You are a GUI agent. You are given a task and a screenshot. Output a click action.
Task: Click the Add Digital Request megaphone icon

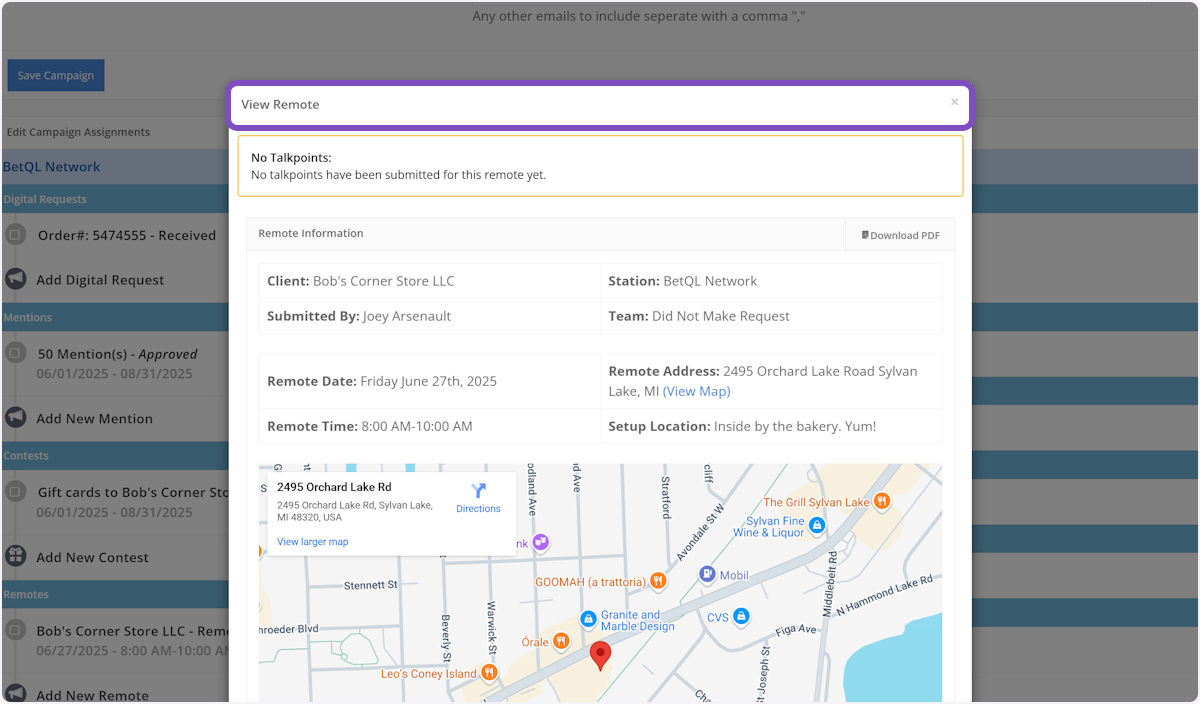point(14,279)
